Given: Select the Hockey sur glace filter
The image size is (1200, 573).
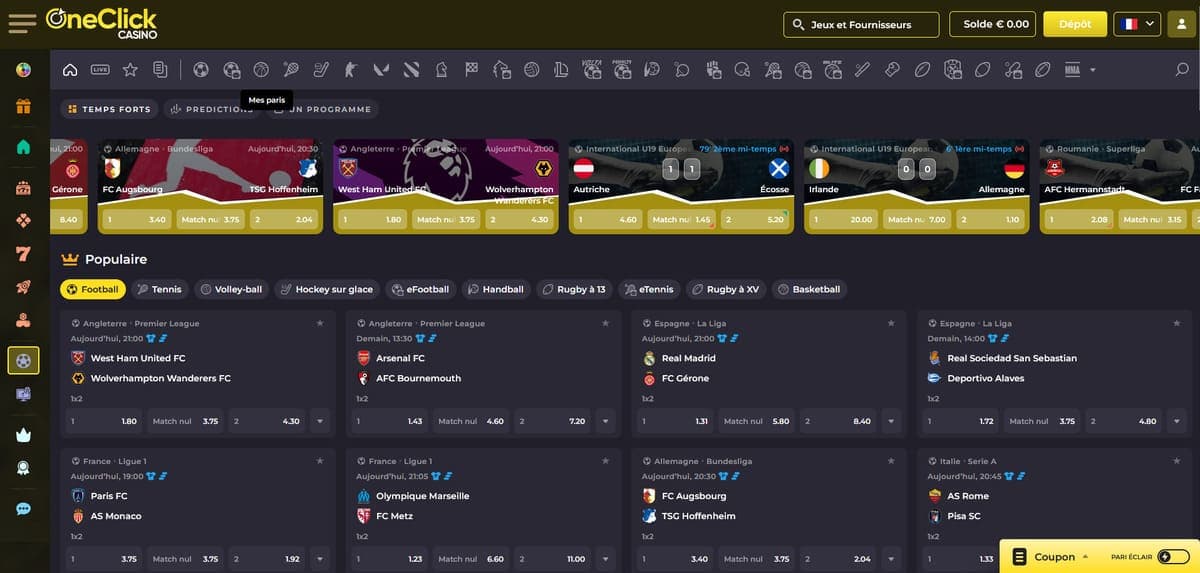Looking at the screenshot, I should (x=326, y=289).
